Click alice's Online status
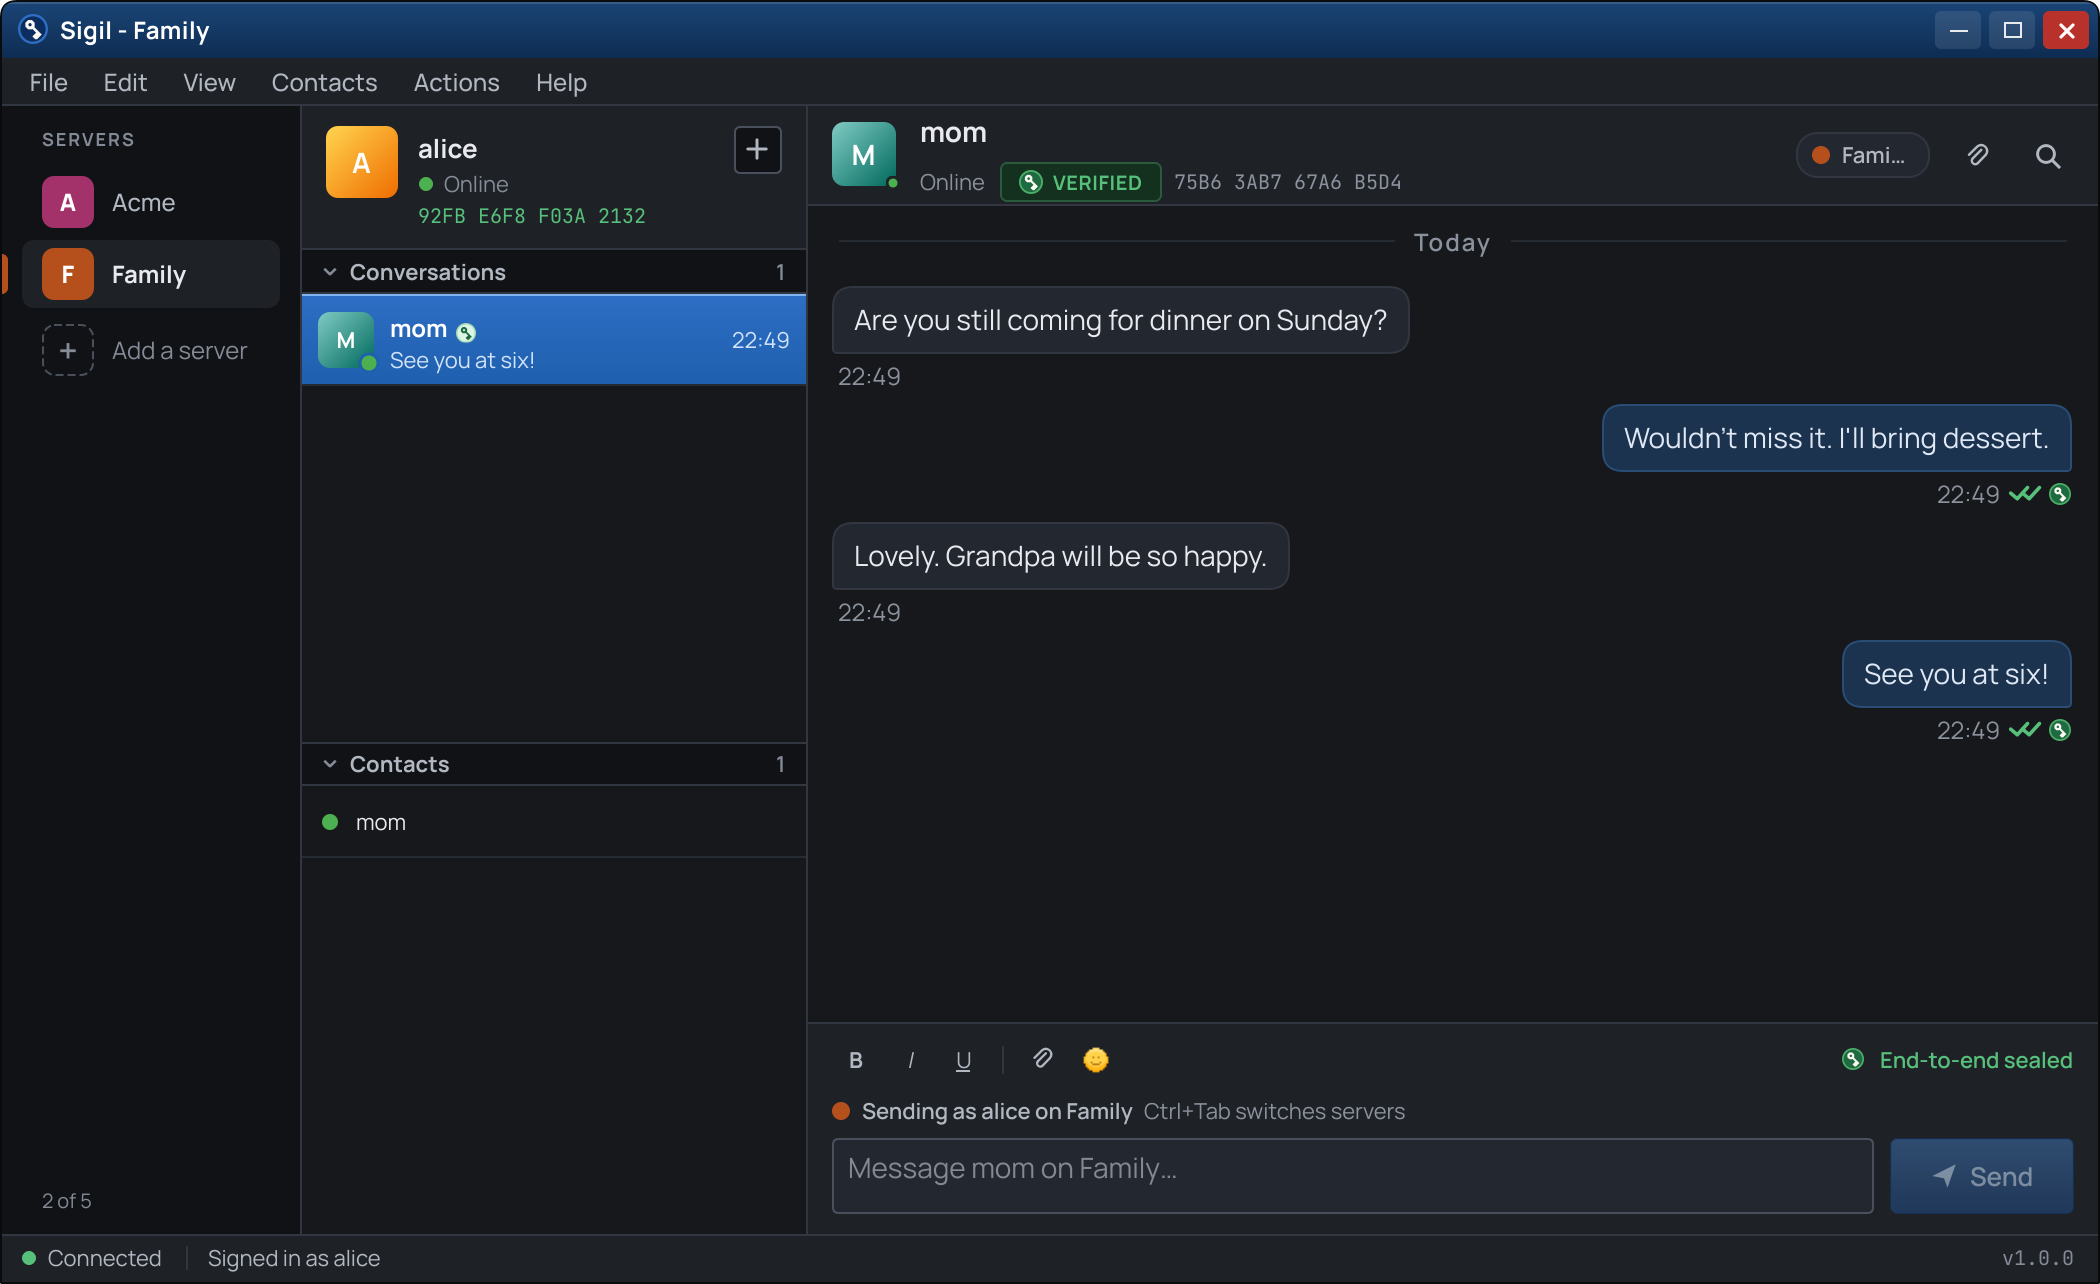 pos(464,184)
